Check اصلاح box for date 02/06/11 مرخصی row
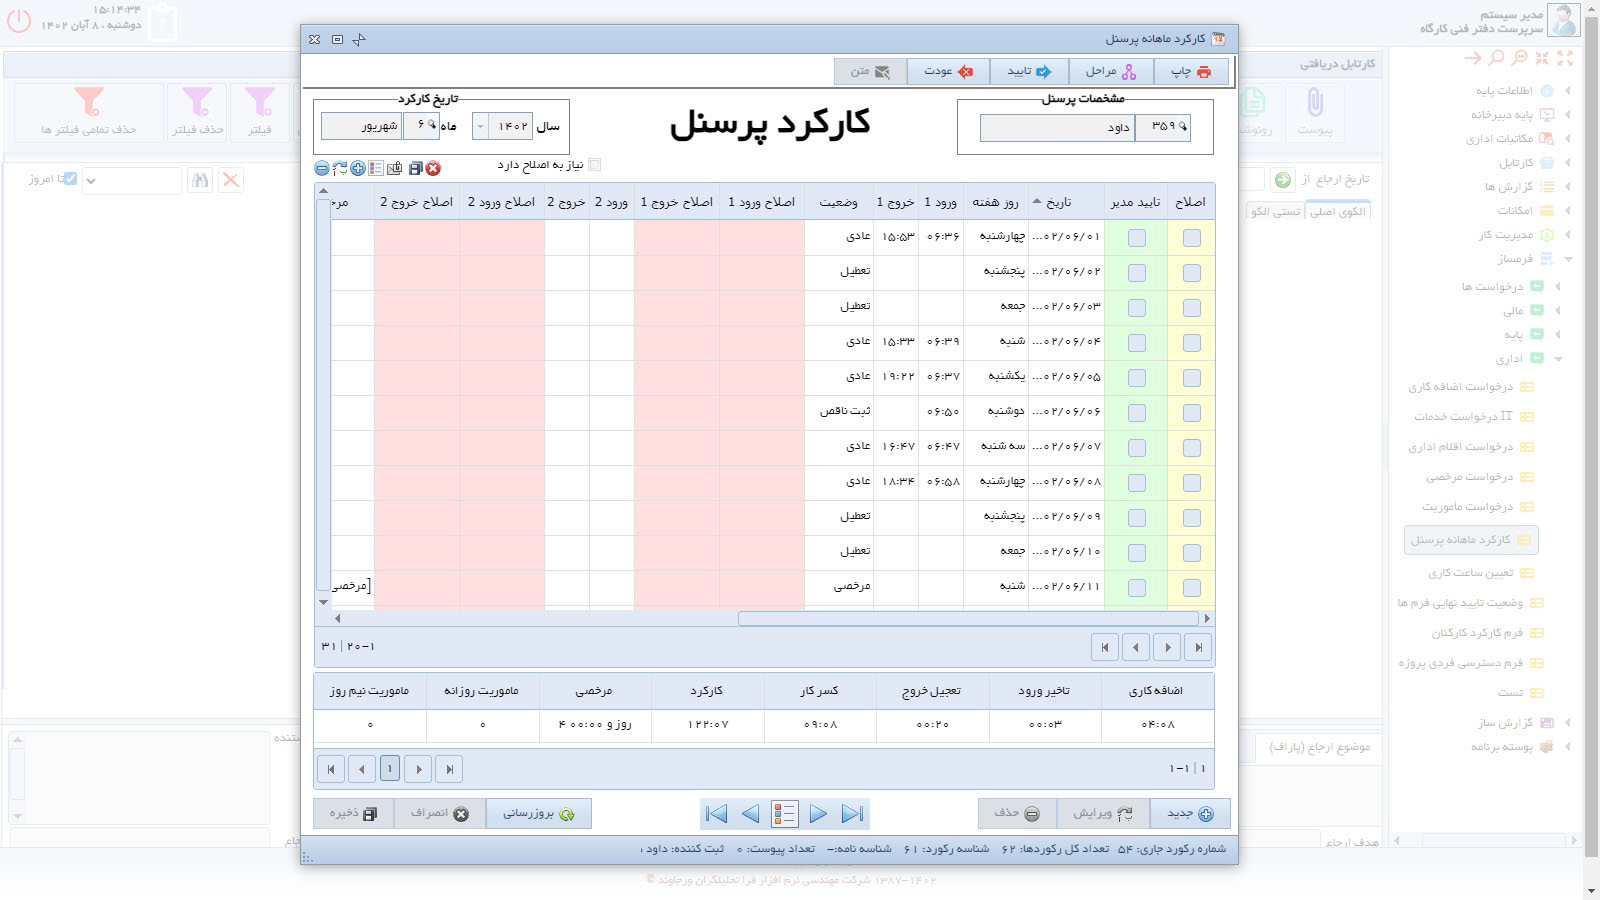Screen dimensions: 1600x900 tap(1191, 588)
